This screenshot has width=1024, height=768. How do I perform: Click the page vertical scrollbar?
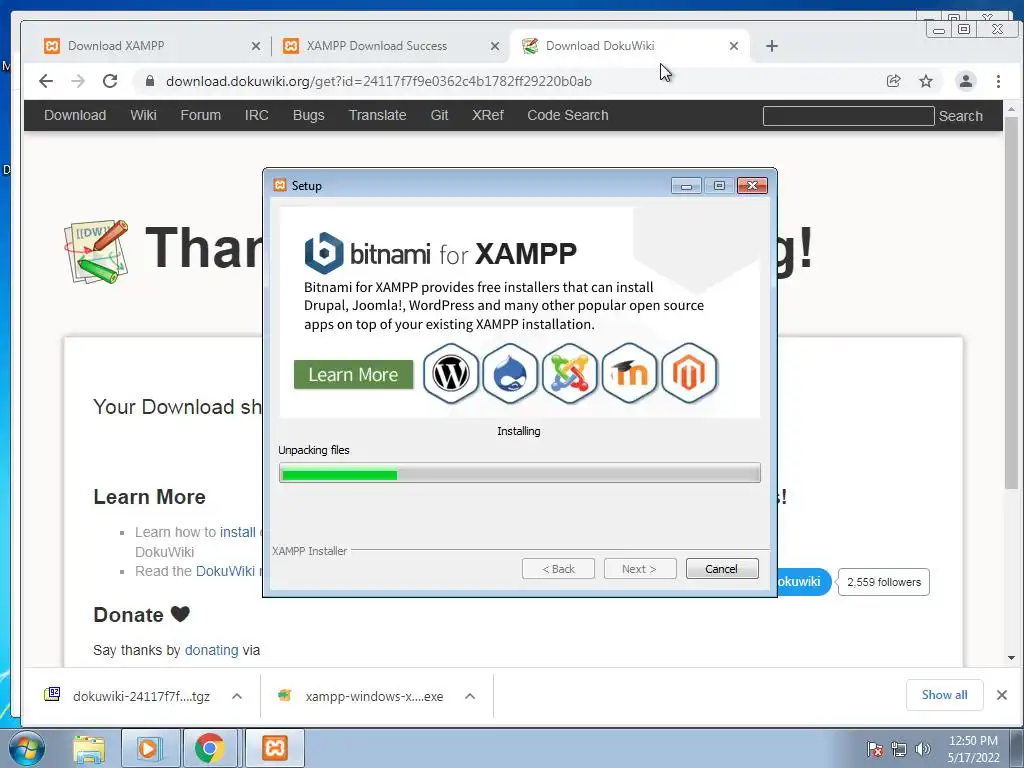[1011, 303]
